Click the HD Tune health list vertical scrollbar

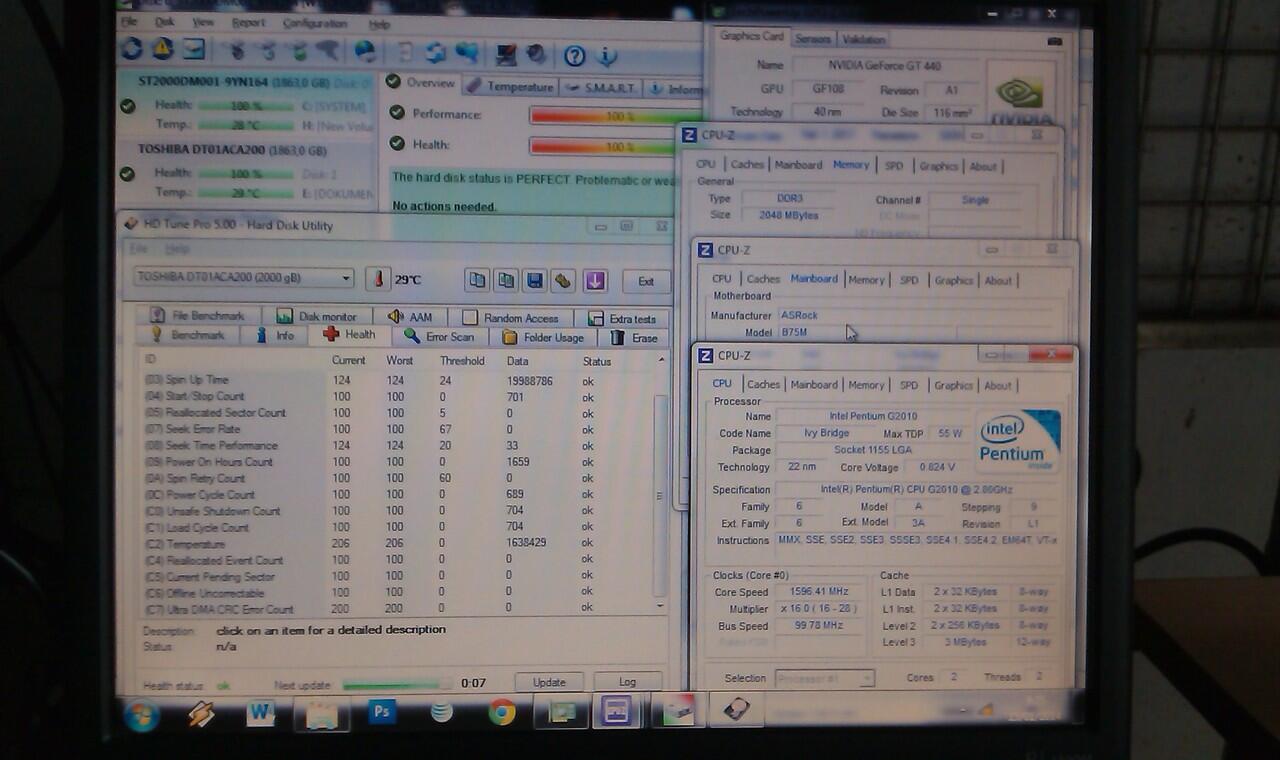point(659,483)
